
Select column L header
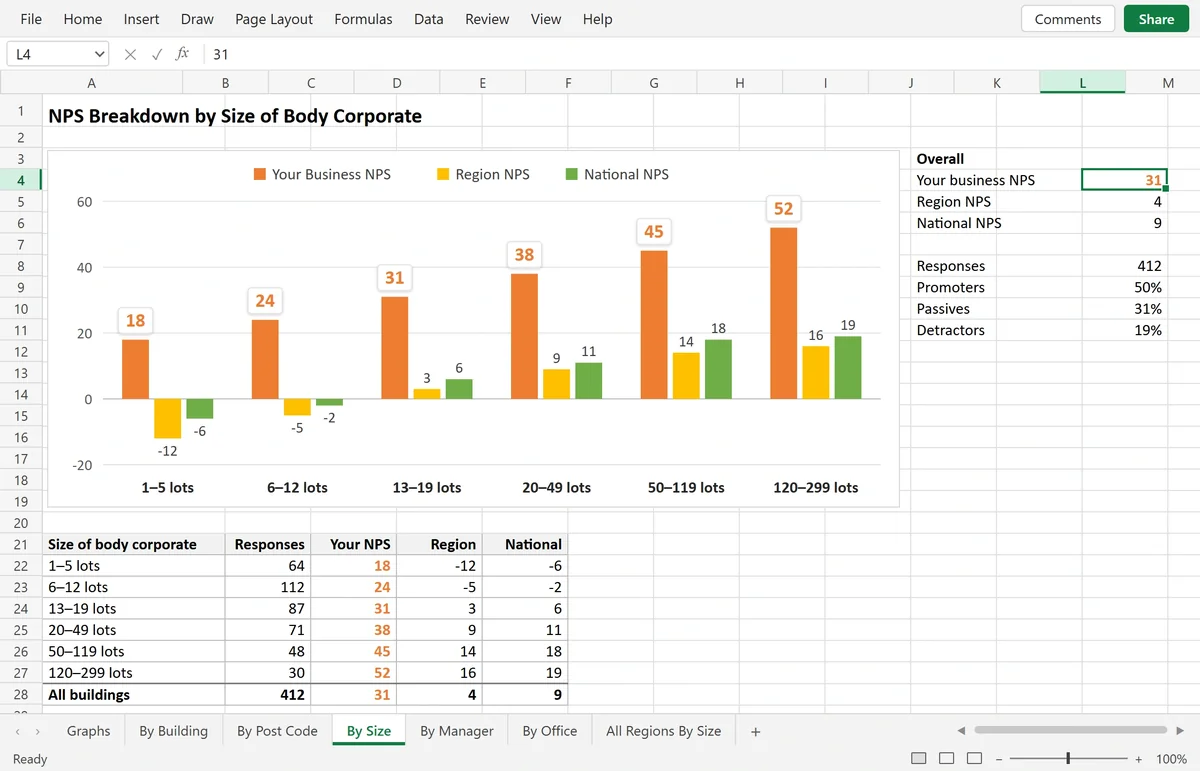click(x=1083, y=83)
